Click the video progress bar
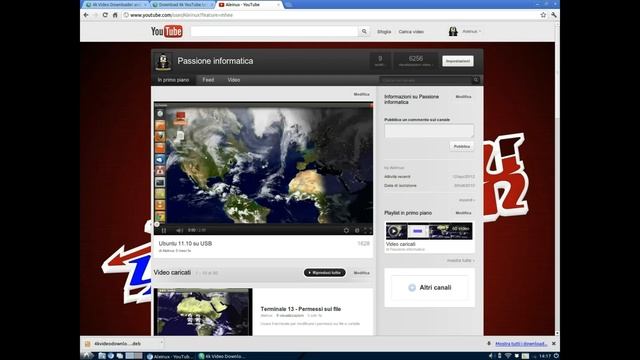The width and height of the screenshot is (640, 360). (263, 224)
